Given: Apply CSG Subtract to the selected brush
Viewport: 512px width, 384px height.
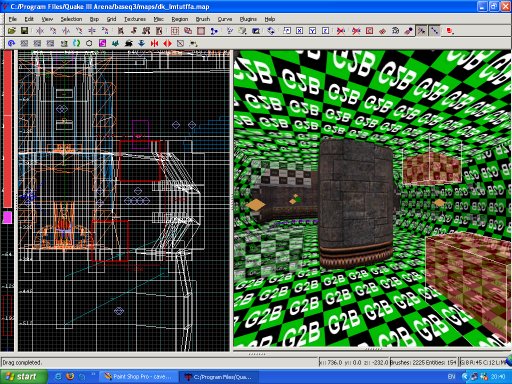Looking at the screenshot, I should [x=175, y=31].
